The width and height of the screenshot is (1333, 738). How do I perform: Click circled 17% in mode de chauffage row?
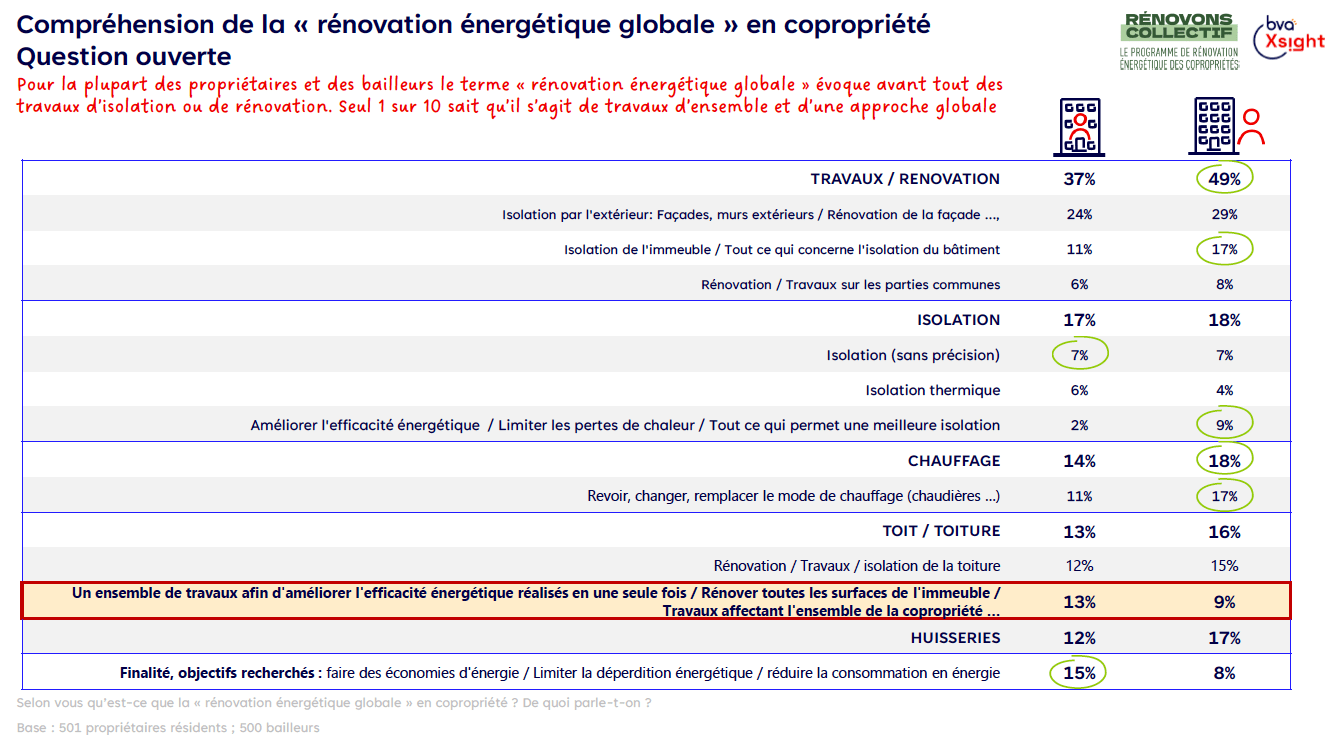click(x=1225, y=496)
